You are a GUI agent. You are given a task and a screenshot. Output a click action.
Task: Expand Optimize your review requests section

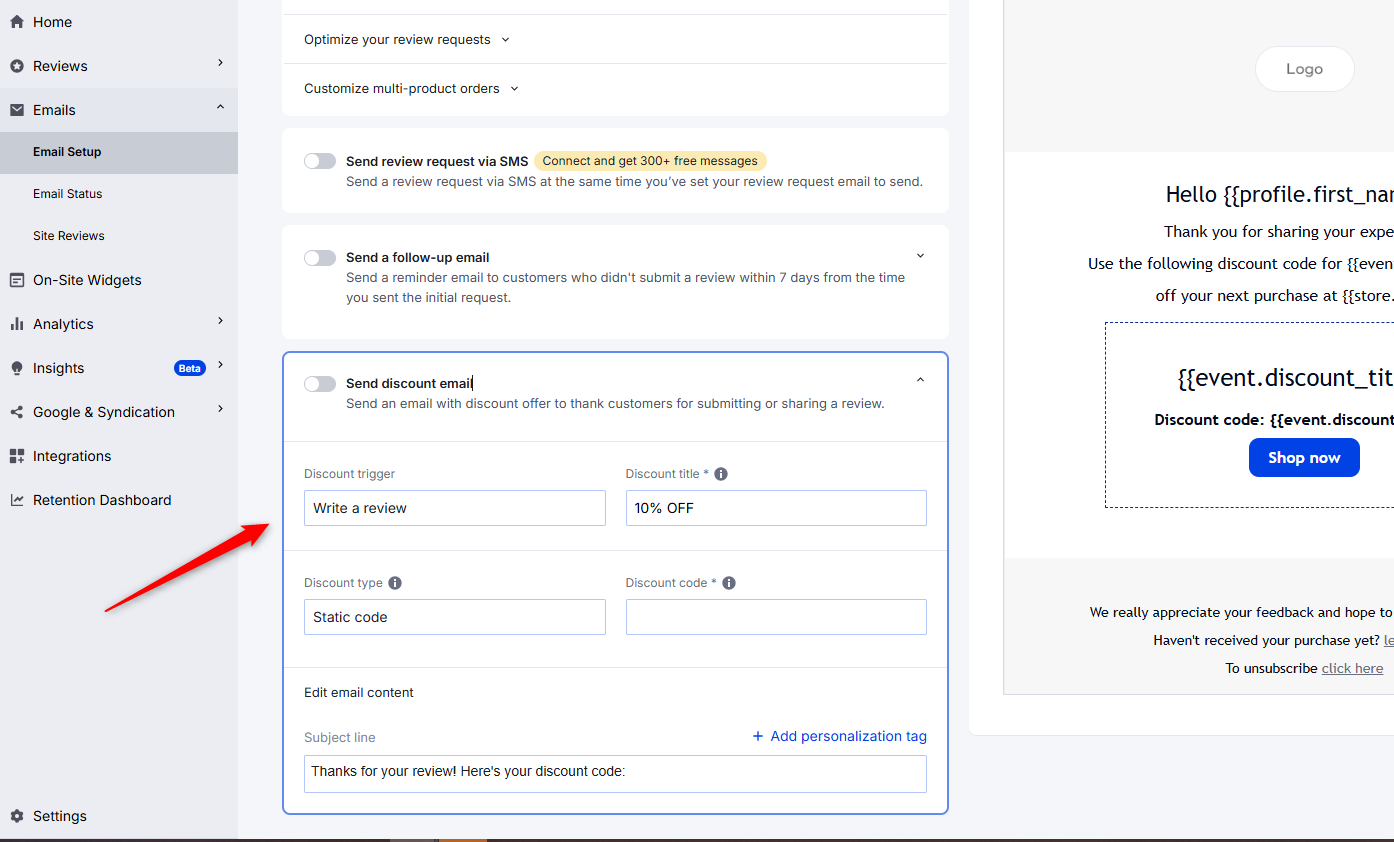tap(407, 40)
